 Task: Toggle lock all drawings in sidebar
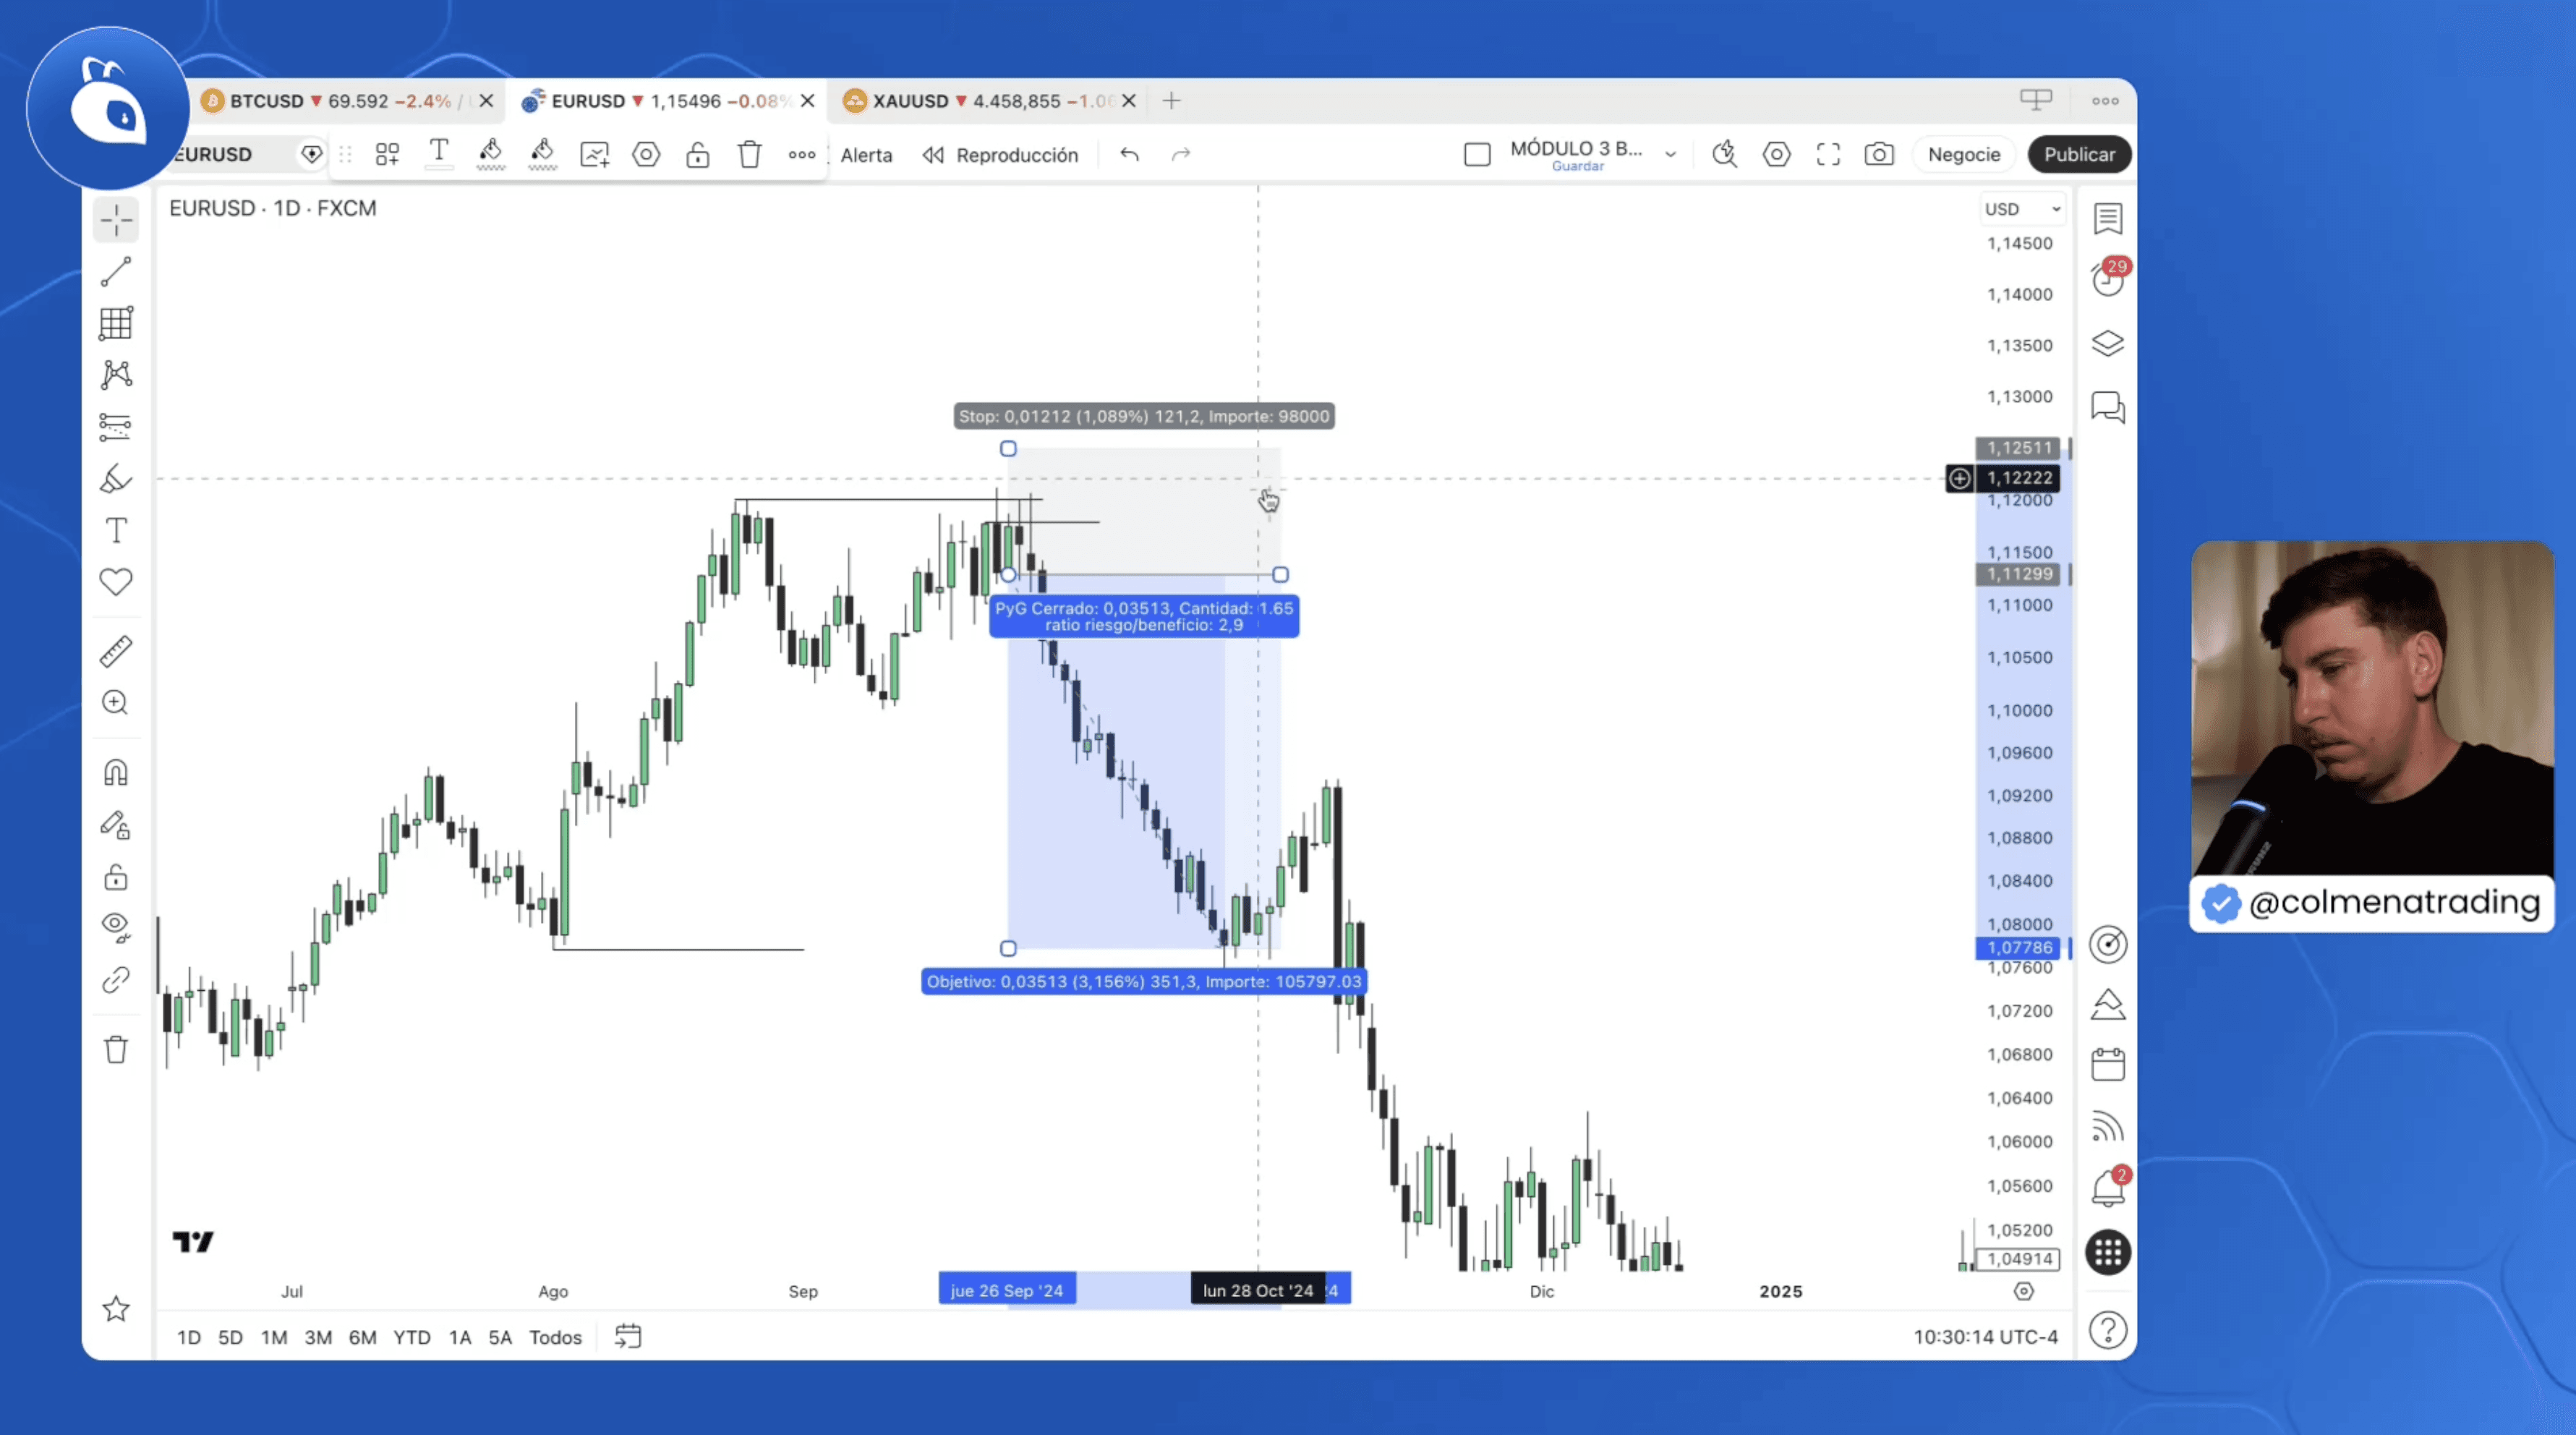[x=116, y=878]
